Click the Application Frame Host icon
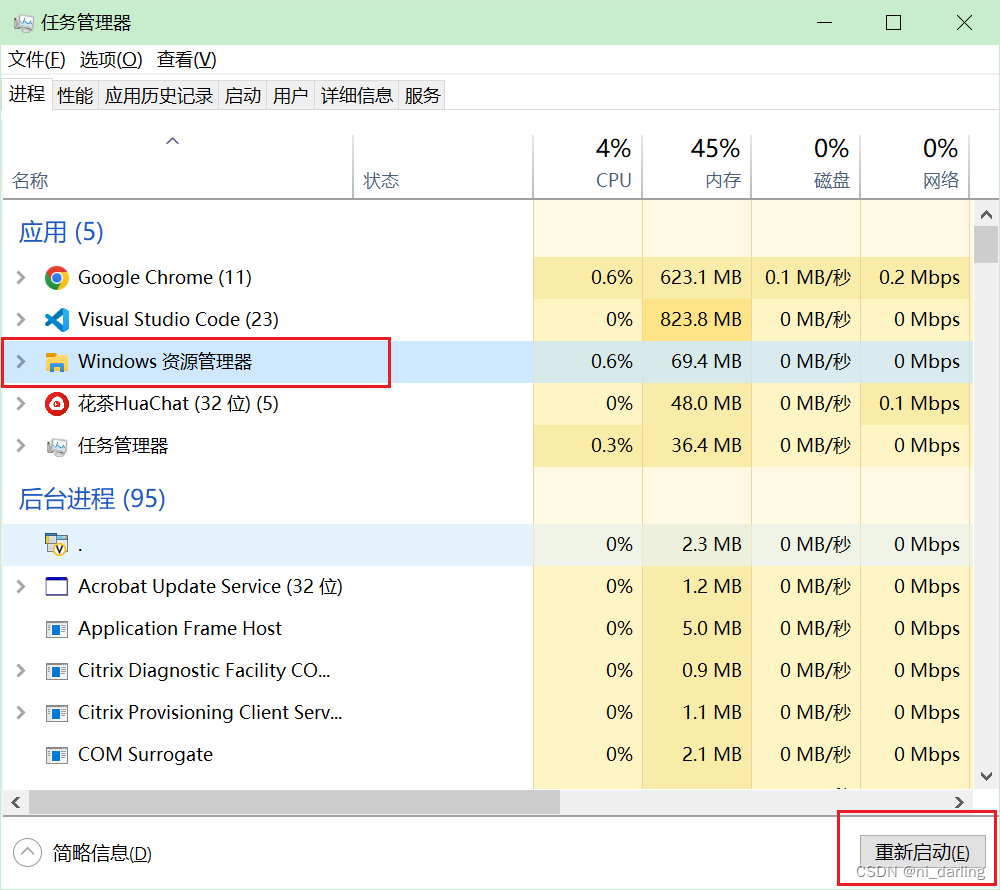 [x=57, y=629]
